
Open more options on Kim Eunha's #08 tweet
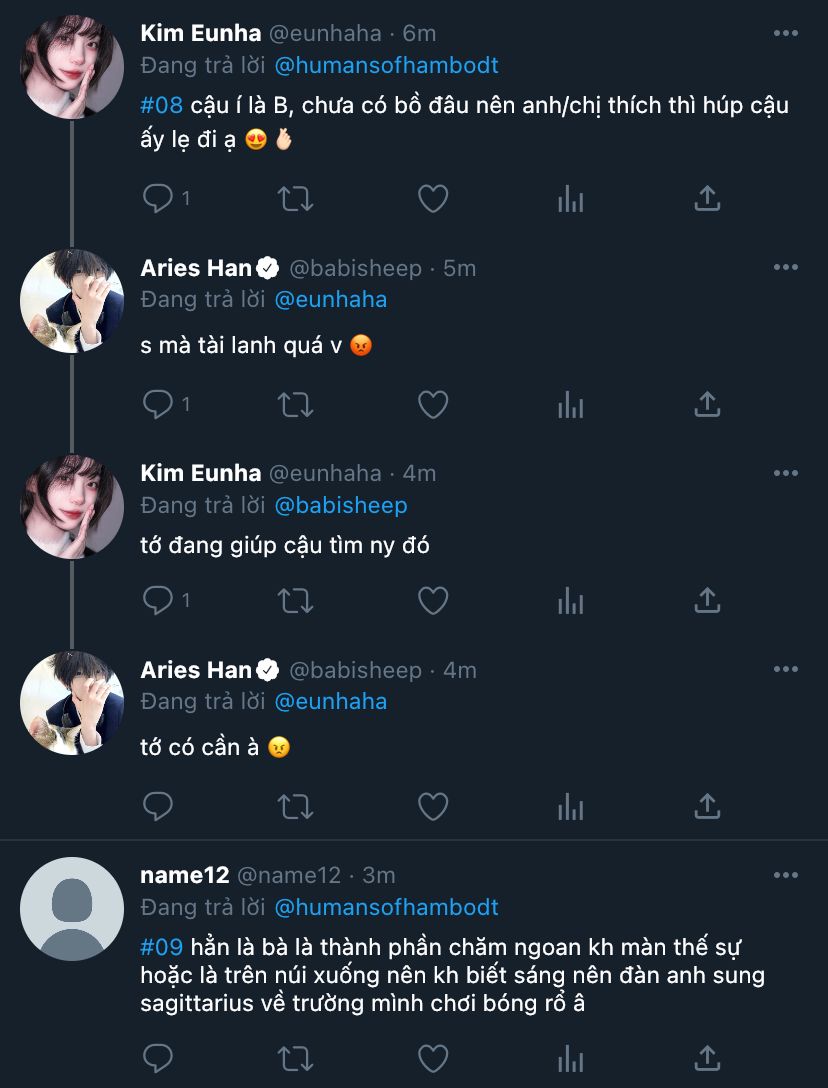tap(786, 33)
